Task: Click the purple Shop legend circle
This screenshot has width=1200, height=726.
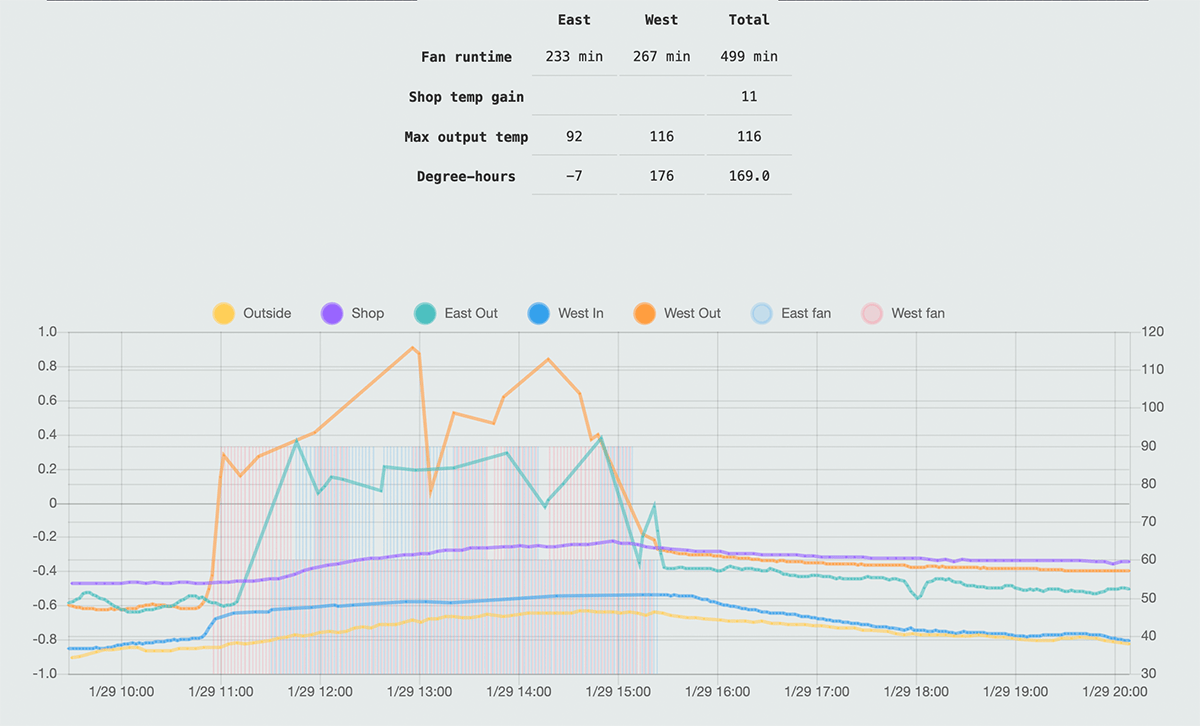Action: pyautogui.click(x=333, y=313)
